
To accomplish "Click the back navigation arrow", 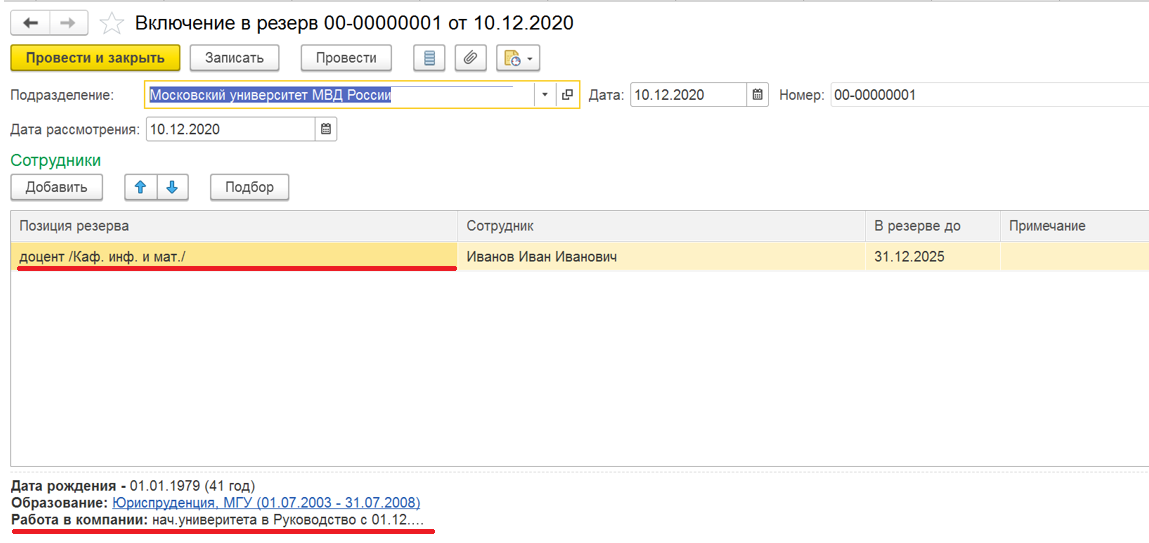I will coord(30,22).
